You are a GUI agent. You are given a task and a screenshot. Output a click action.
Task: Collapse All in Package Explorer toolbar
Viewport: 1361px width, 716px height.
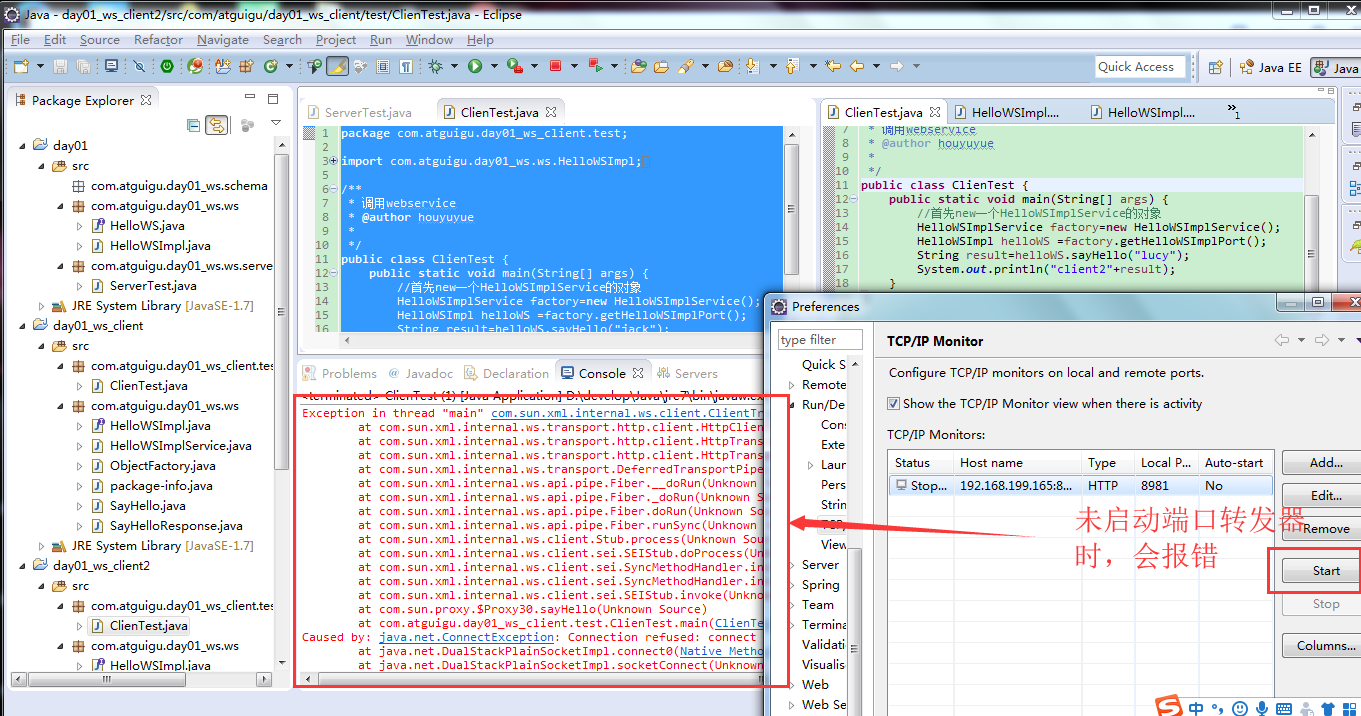194,125
